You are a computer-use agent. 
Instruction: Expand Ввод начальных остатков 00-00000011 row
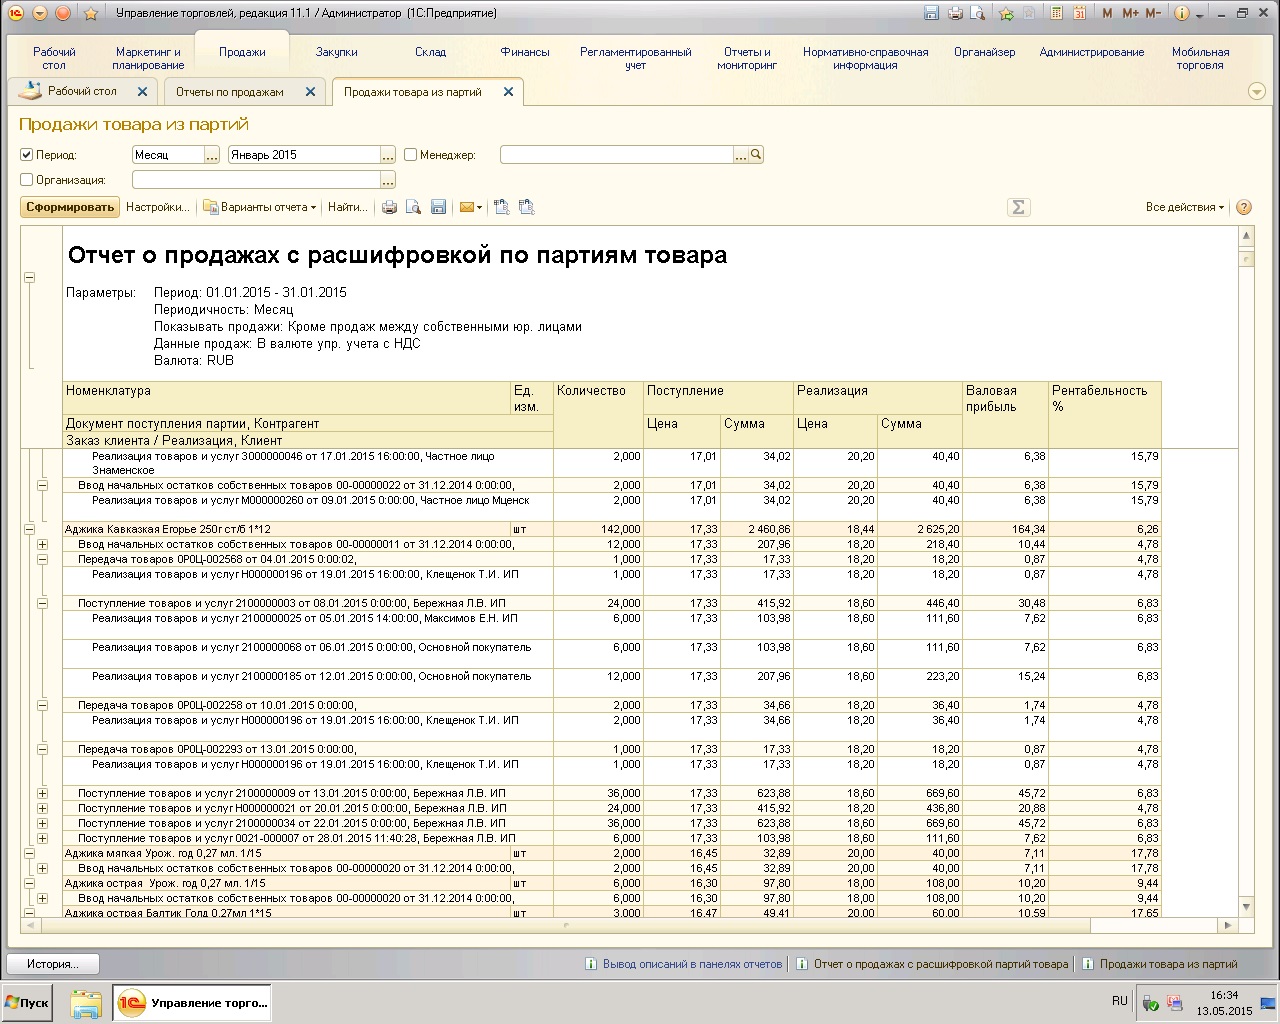(x=43, y=544)
